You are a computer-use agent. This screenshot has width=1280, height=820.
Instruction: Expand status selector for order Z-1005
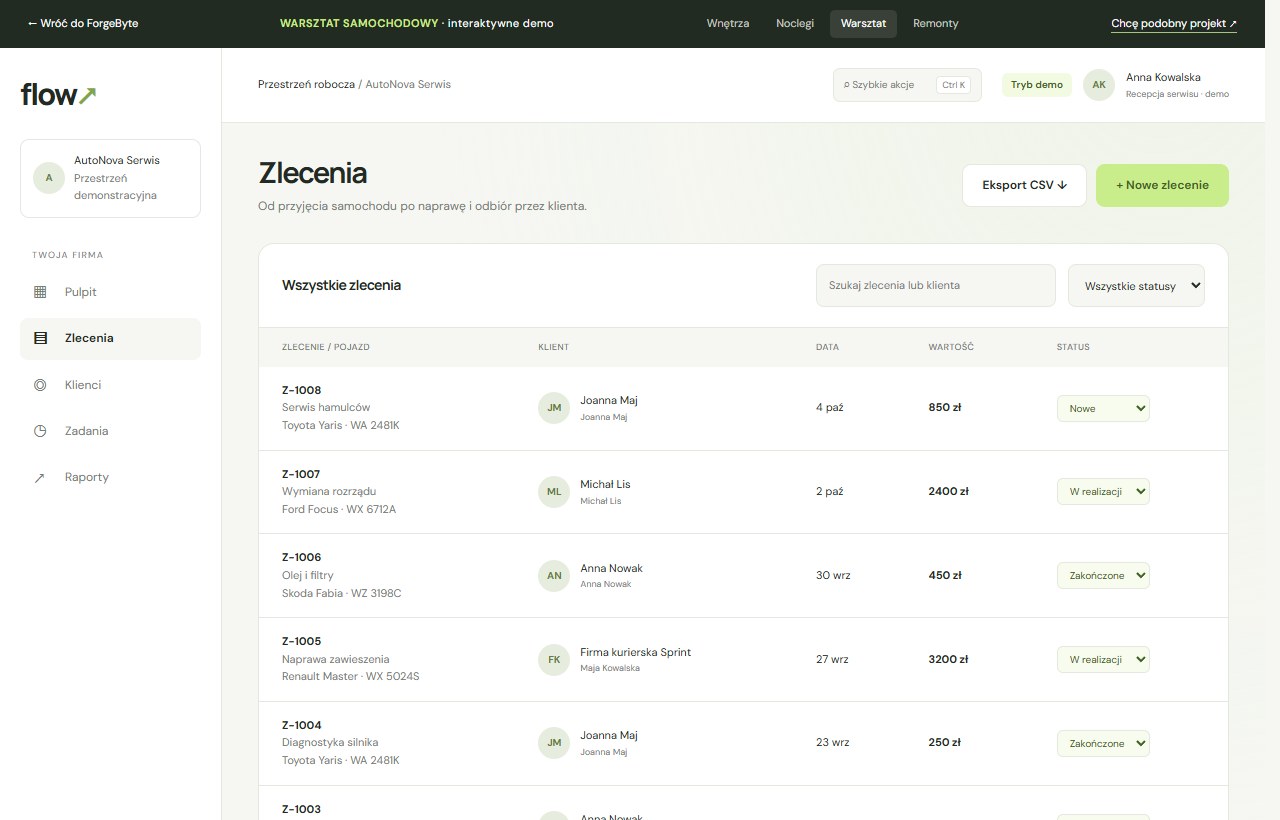[x=1103, y=660]
